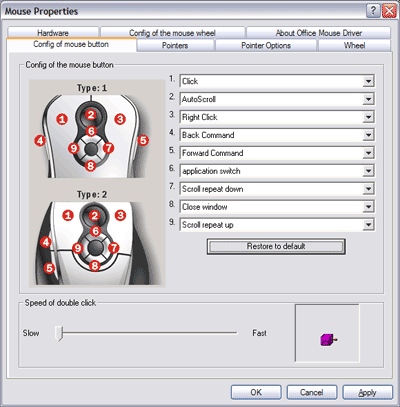Click red marker 5 on Type 2 mouse
This screenshot has width=400, height=407.
49,268
